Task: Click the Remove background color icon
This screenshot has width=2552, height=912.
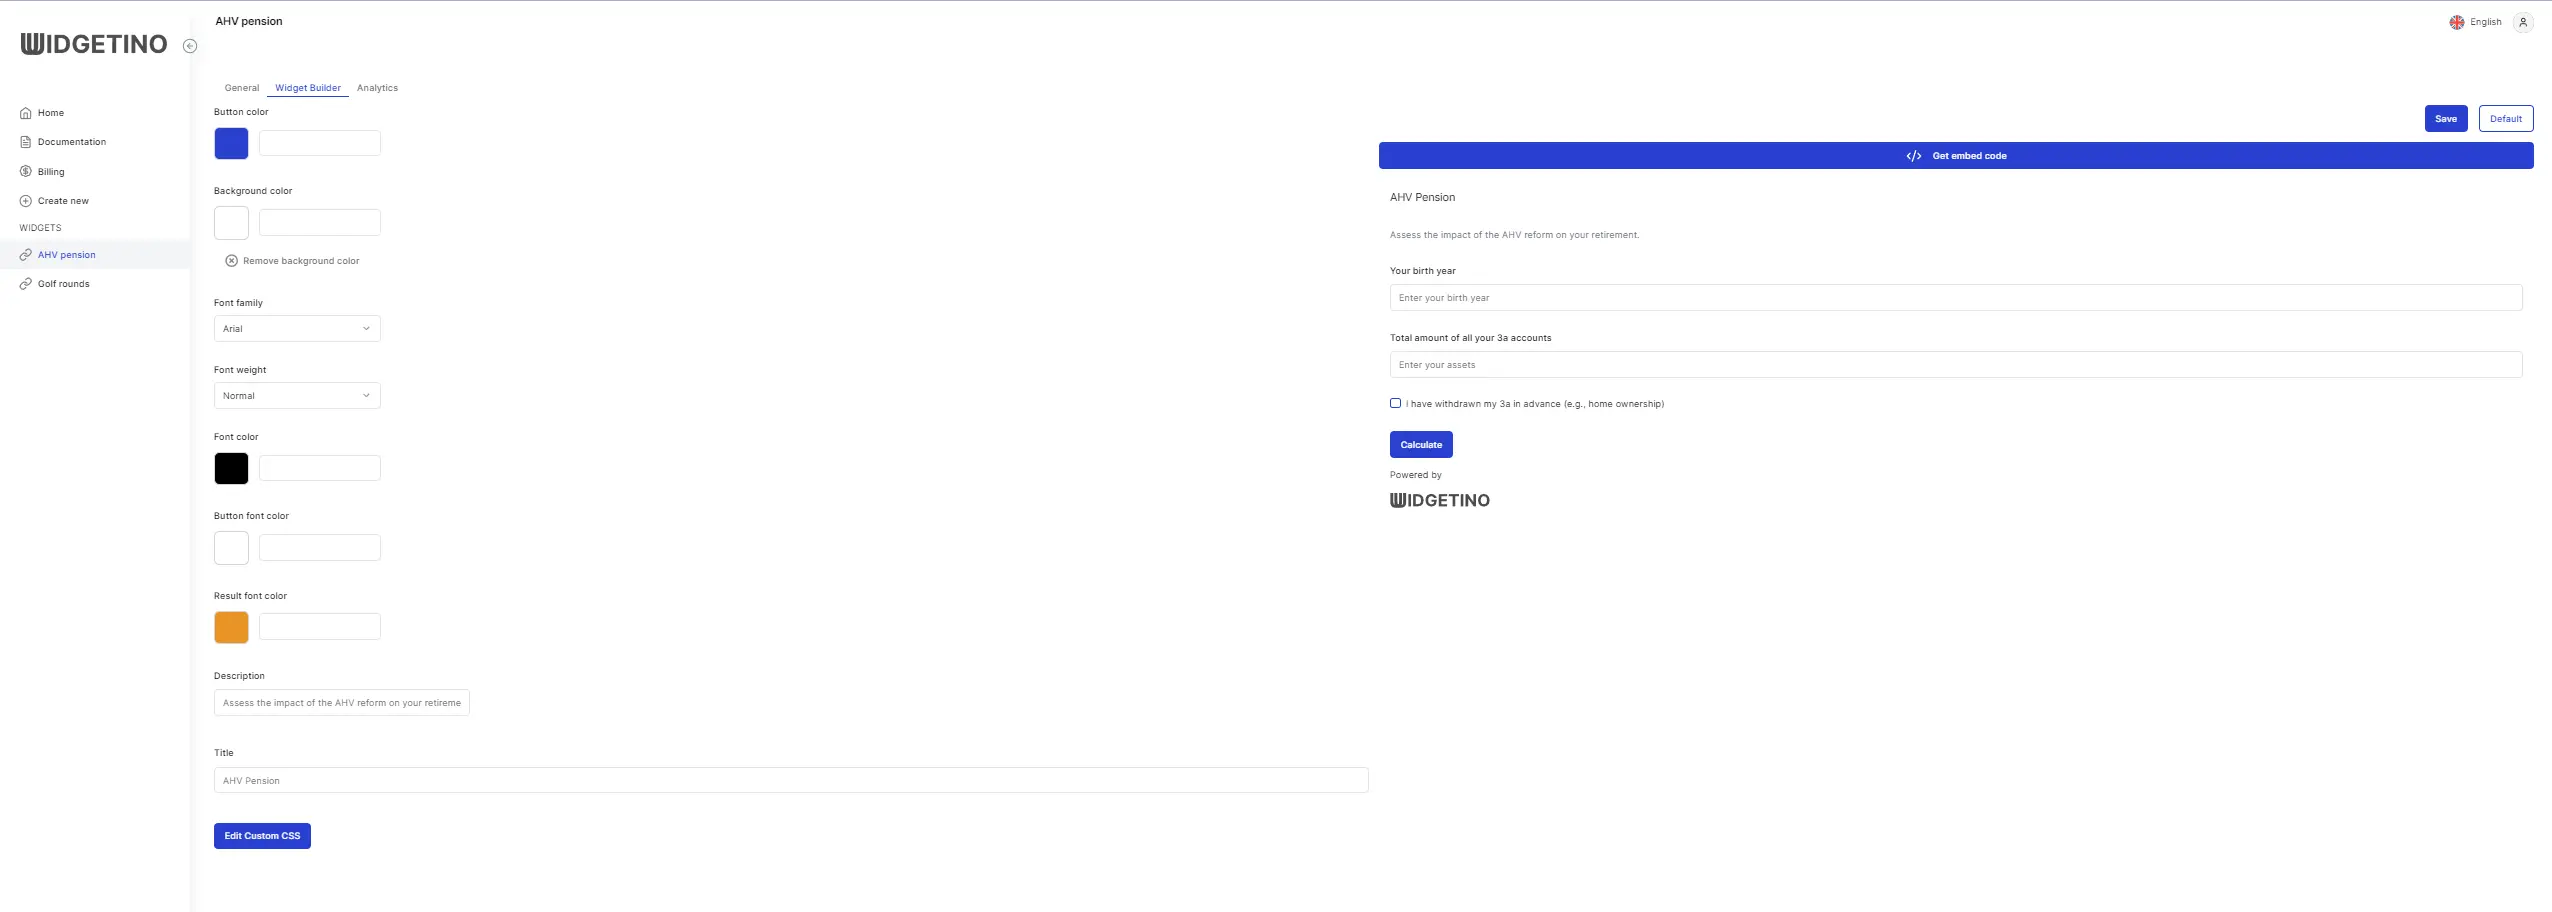Action: 231,261
